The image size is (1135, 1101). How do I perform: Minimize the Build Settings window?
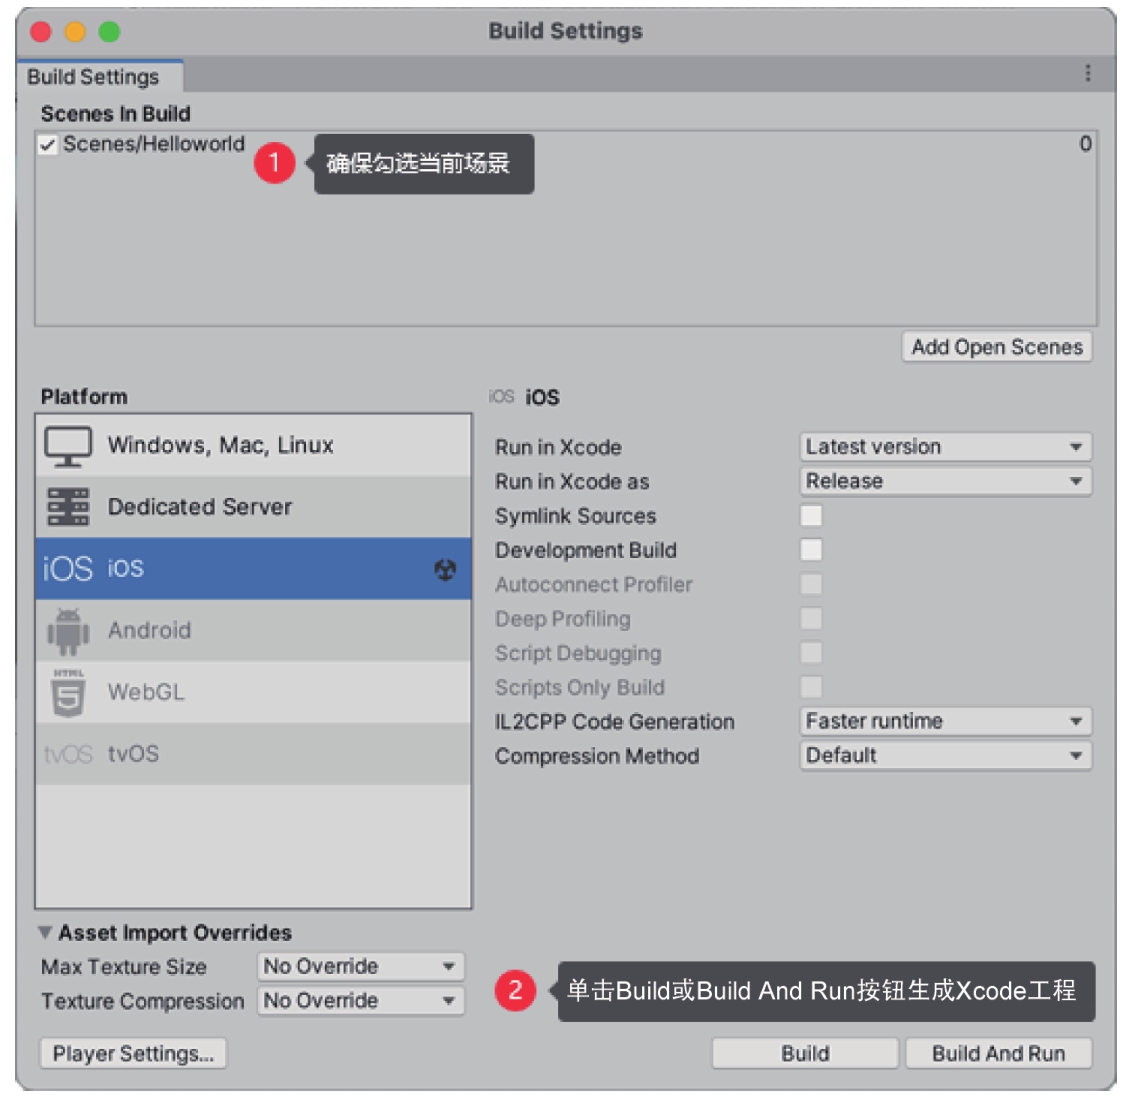tap(75, 32)
